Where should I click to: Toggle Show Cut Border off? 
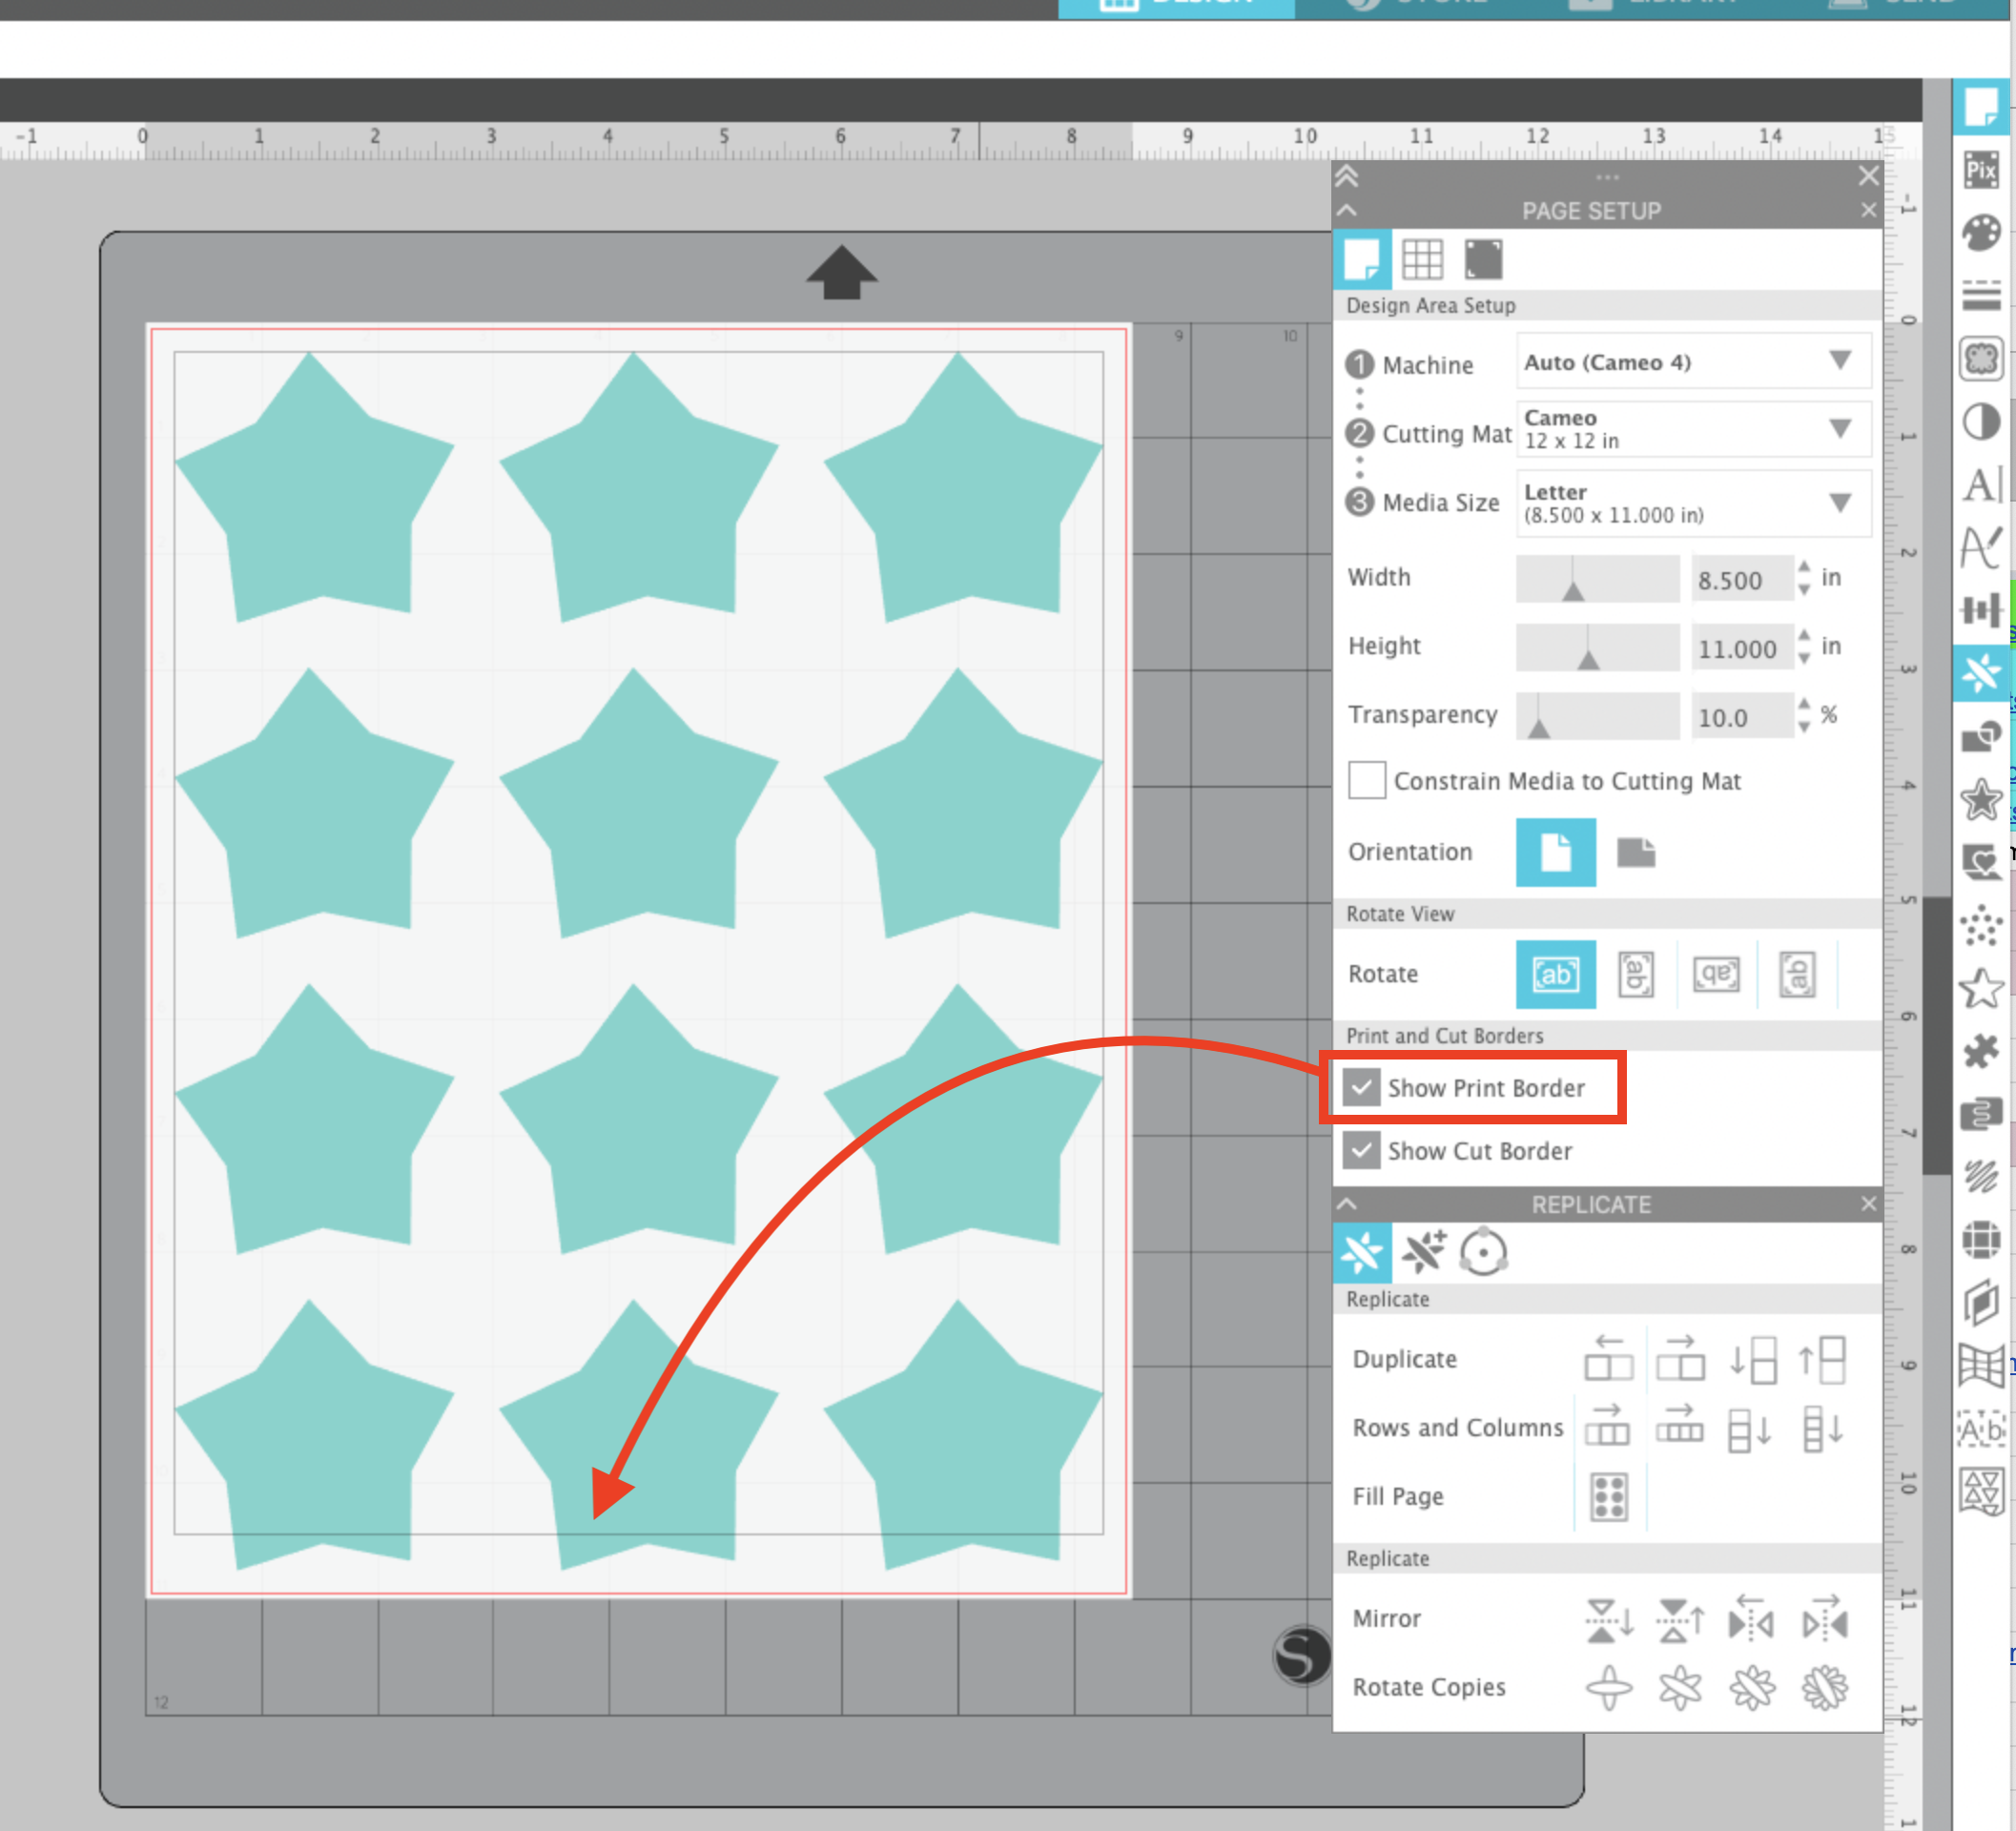(x=1362, y=1151)
